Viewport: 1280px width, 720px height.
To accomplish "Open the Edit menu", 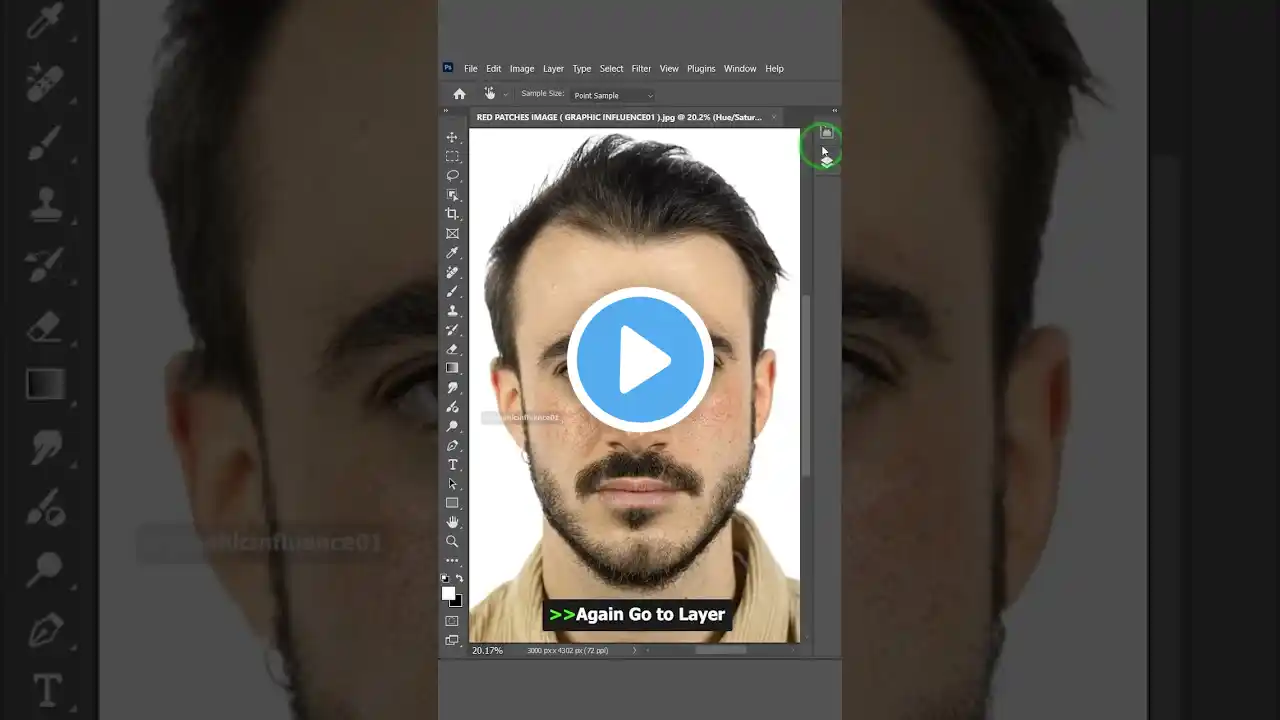I will click(x=494, y=69).
